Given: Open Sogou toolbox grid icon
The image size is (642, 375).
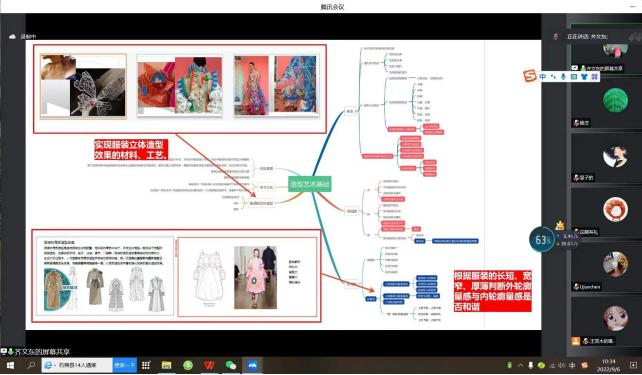Looking at the screenshot, I should click(x=595, y=77).
